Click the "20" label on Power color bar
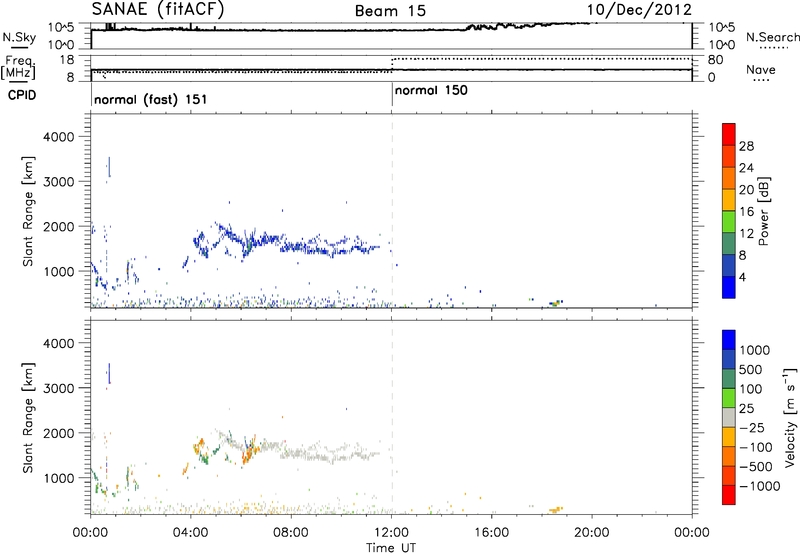800x554 pixels. [x=746, y=190]
